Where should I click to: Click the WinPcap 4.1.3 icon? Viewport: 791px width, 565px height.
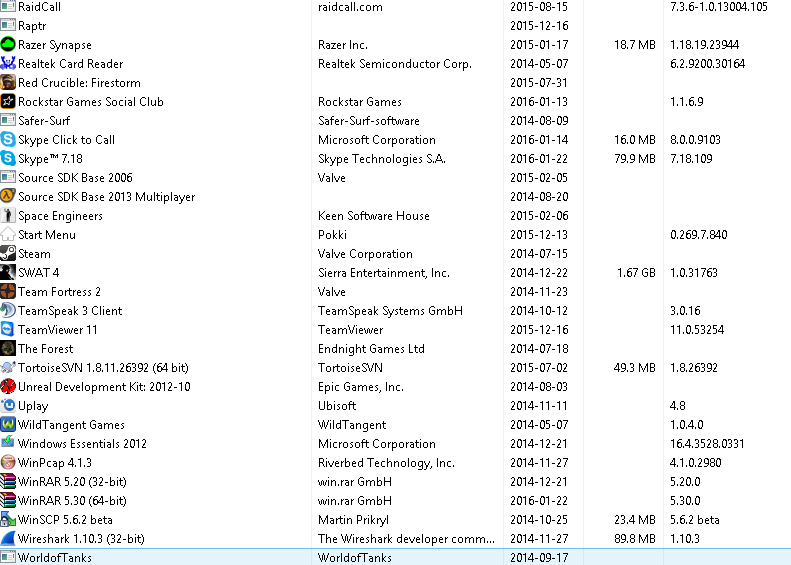point(8,463)
